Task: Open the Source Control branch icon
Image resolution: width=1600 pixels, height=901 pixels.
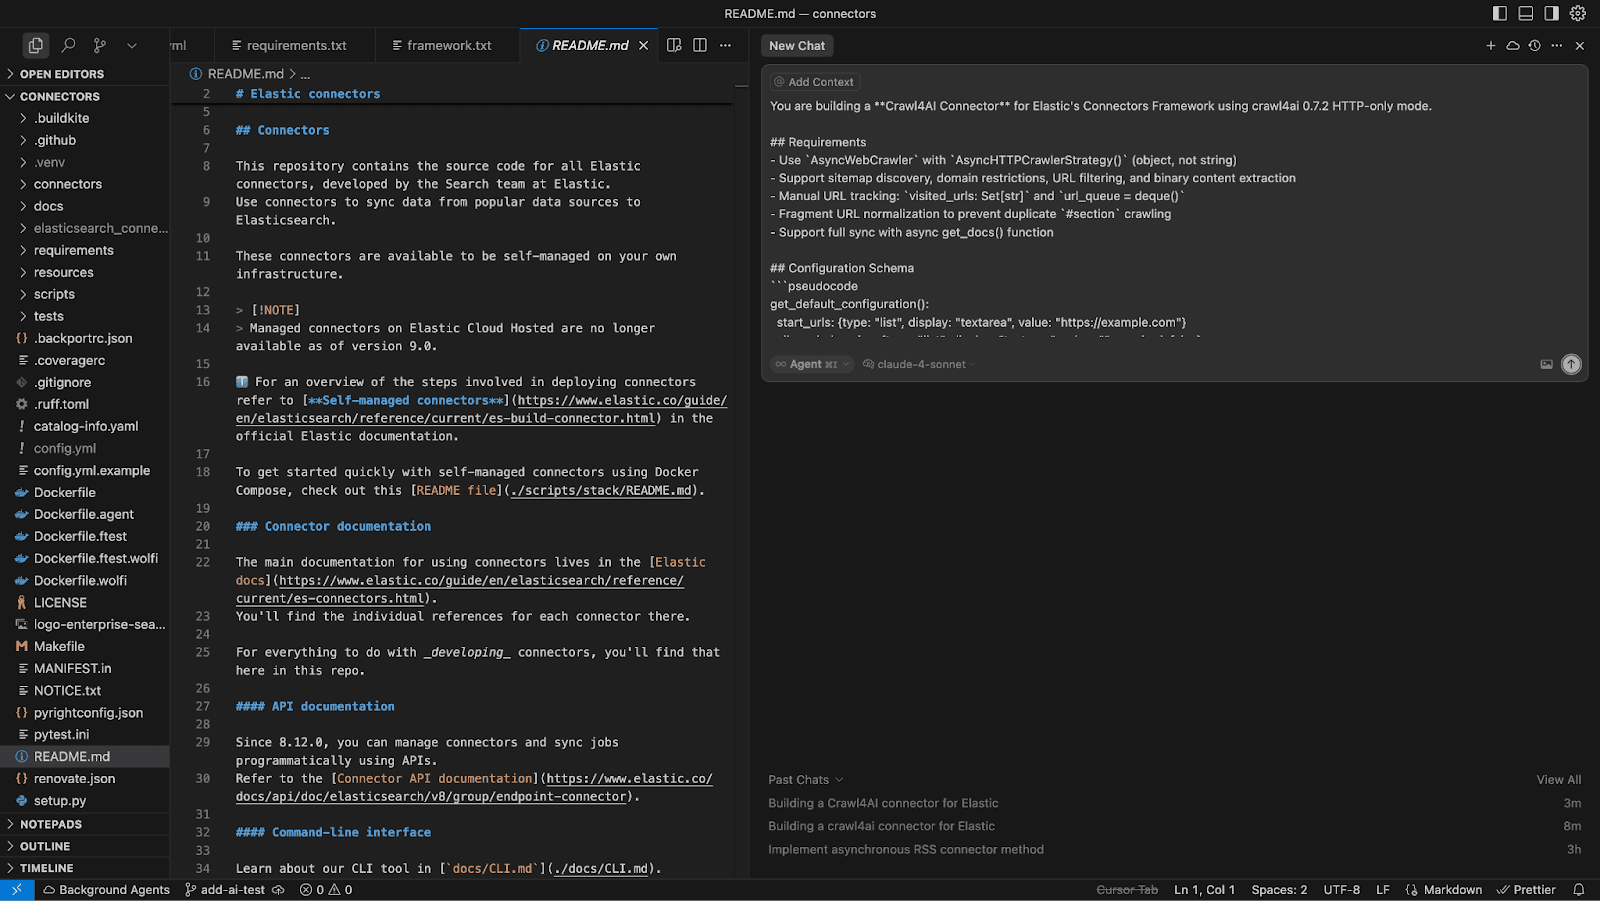Action: 100,45
